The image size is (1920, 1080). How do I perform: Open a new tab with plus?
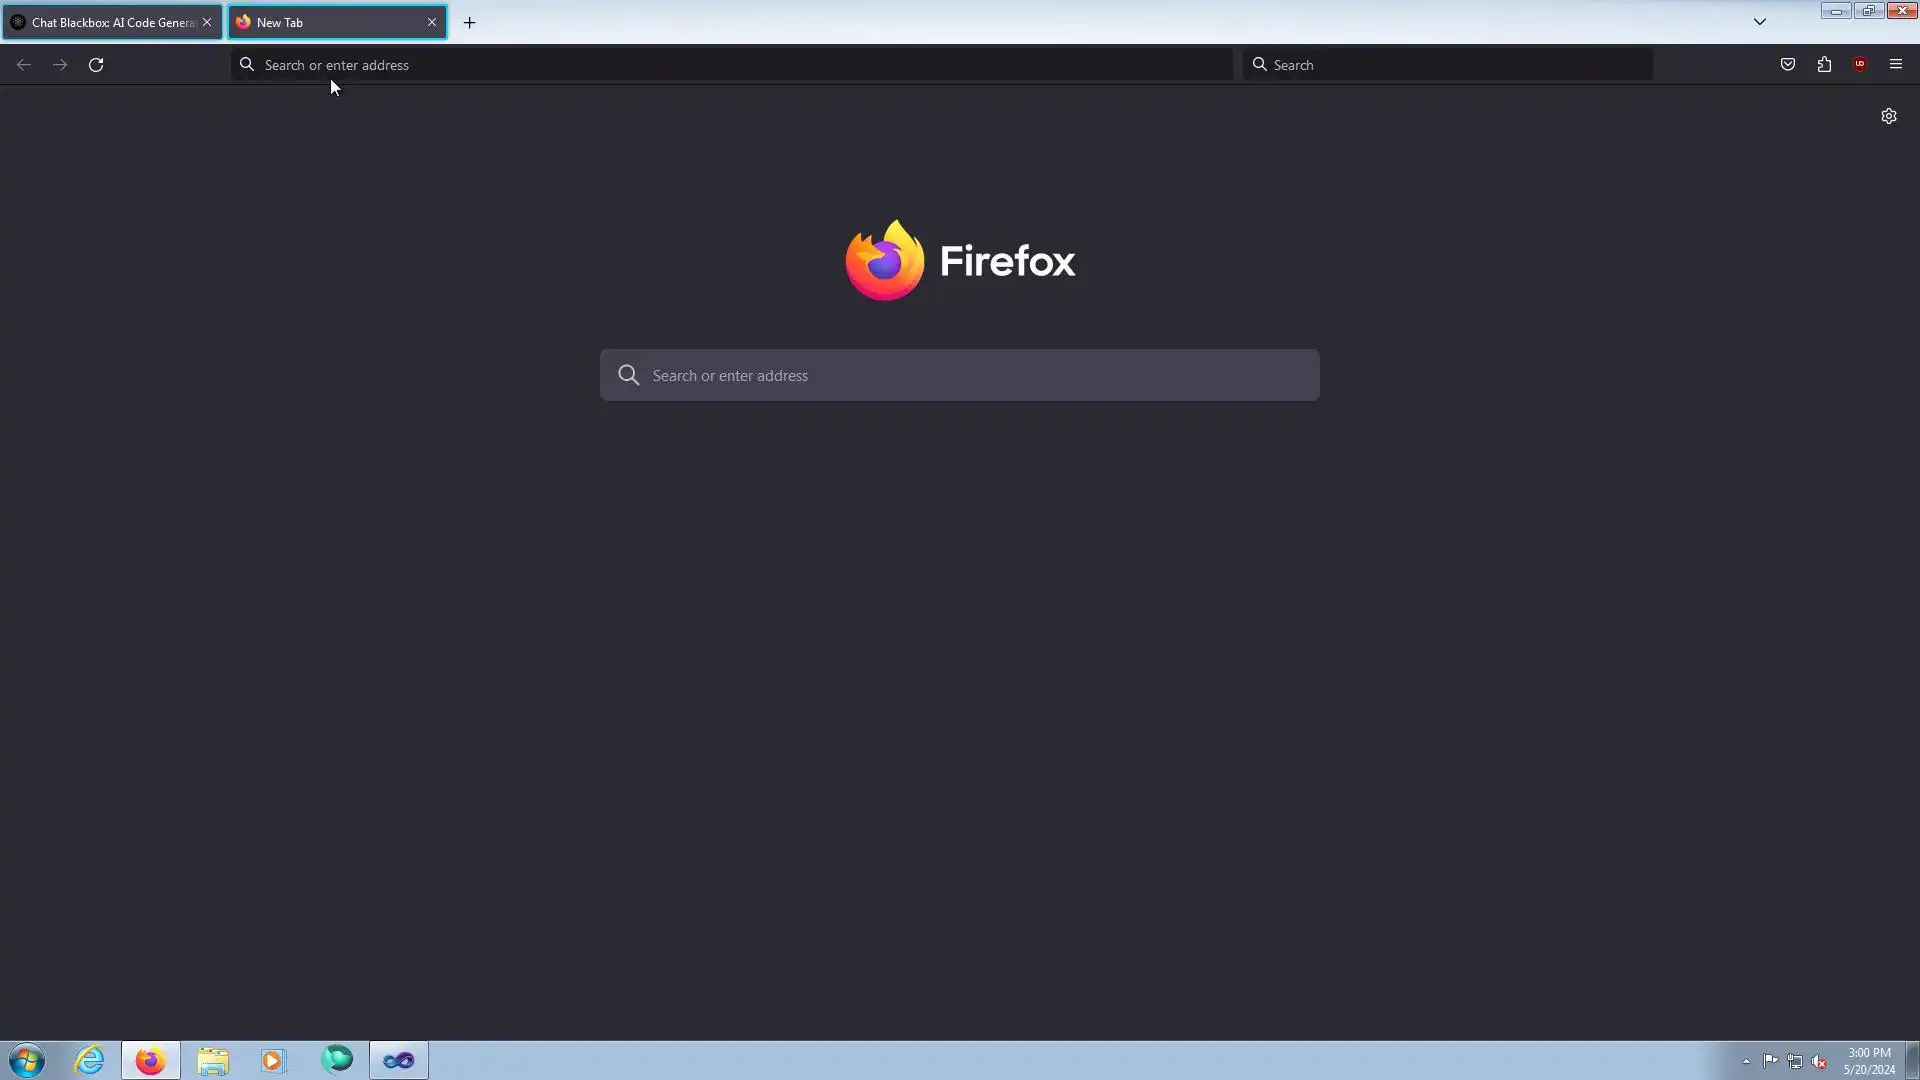469,22
